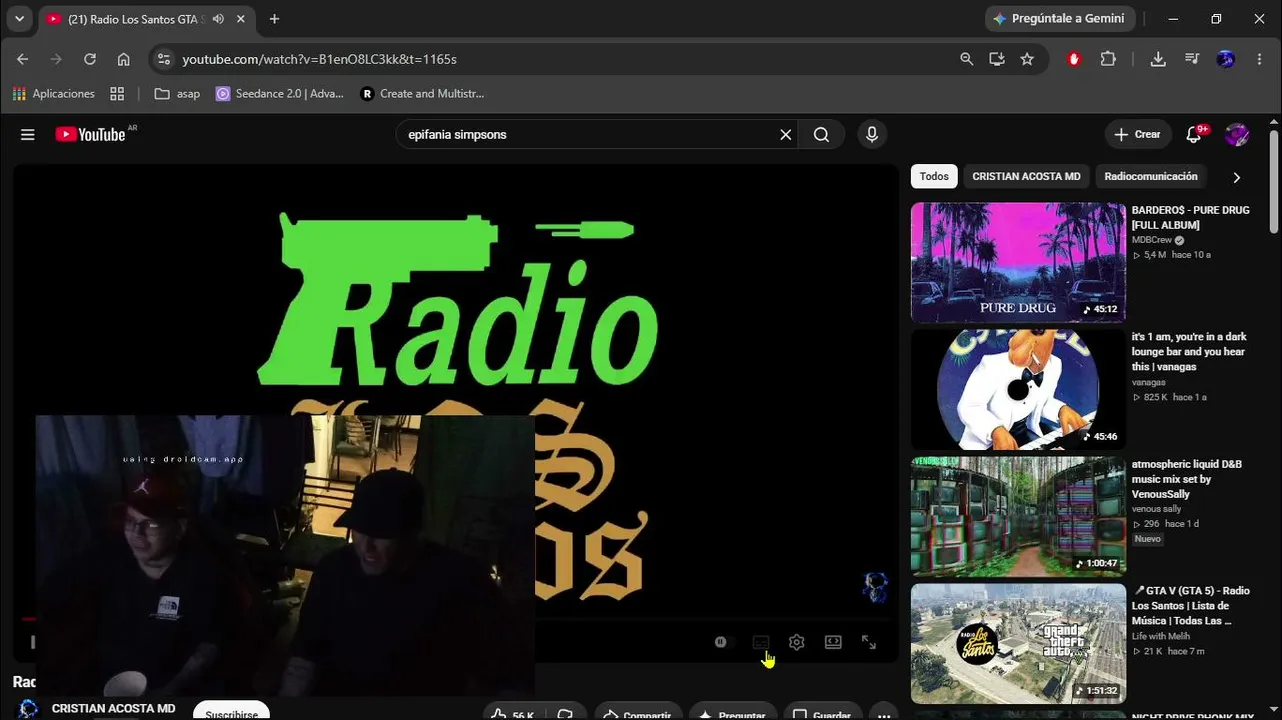Open the Extensions puzzle menu
This screenshot has height=720, width=1282.
(1108, 59)
